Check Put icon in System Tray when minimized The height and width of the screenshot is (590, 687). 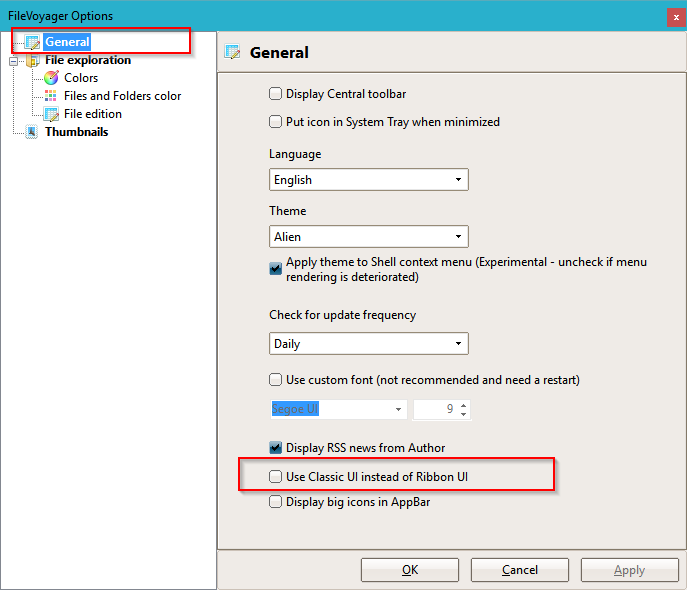click(275, 121)
